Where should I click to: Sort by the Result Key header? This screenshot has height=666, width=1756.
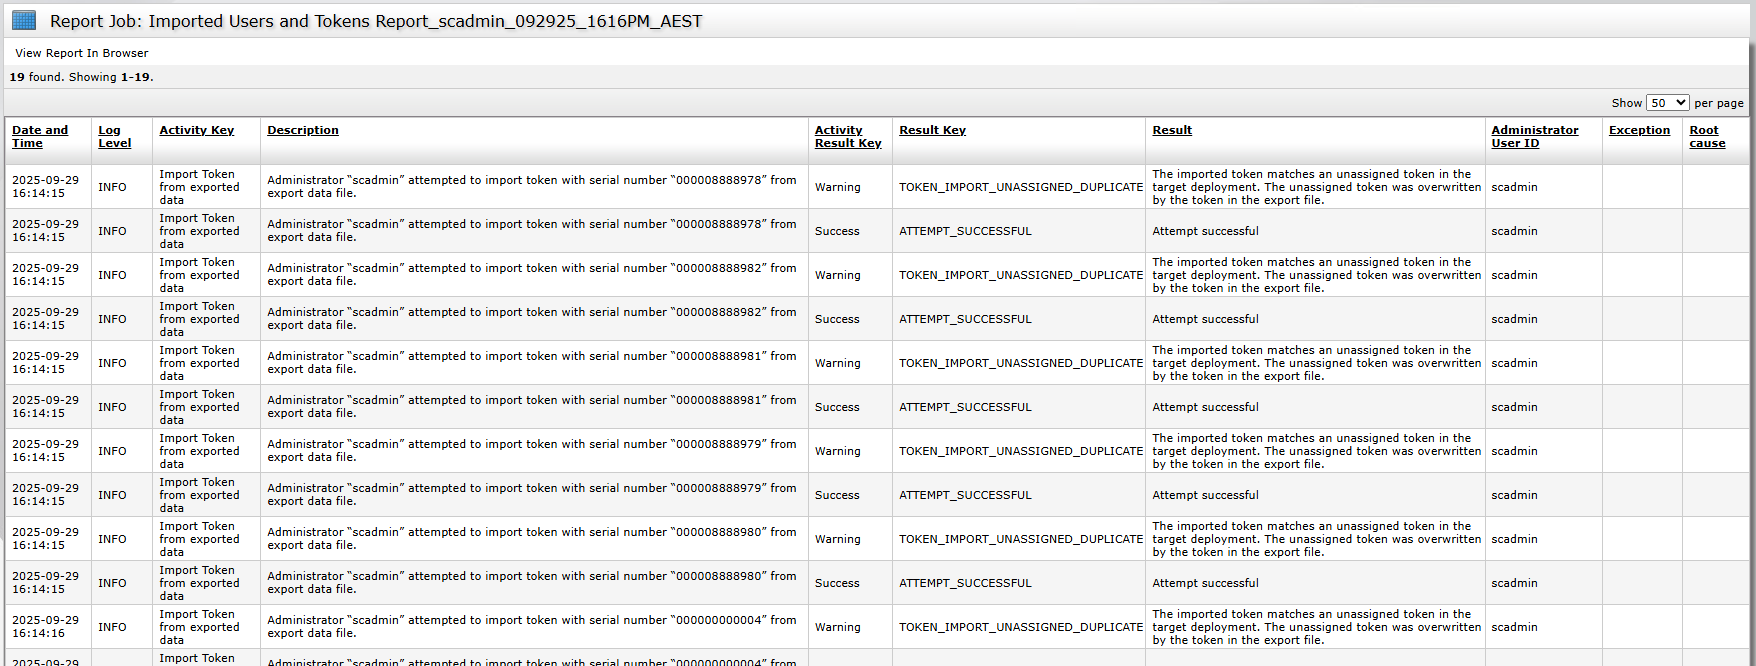point(932,130)
